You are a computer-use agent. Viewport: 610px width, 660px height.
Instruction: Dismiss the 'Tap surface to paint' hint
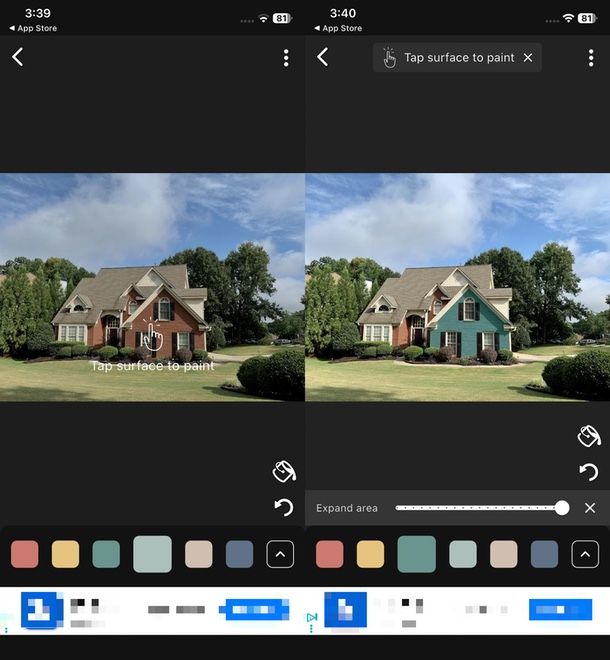coord(528,58)
